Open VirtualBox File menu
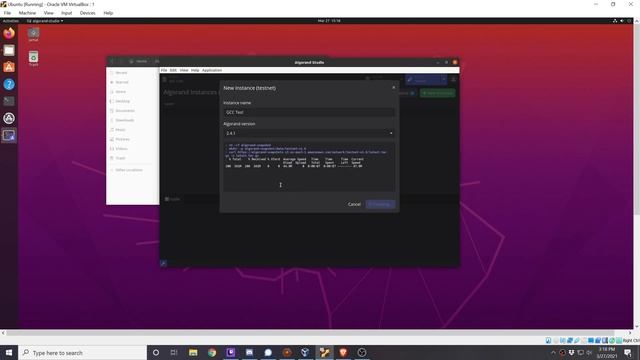 [7, 13]
